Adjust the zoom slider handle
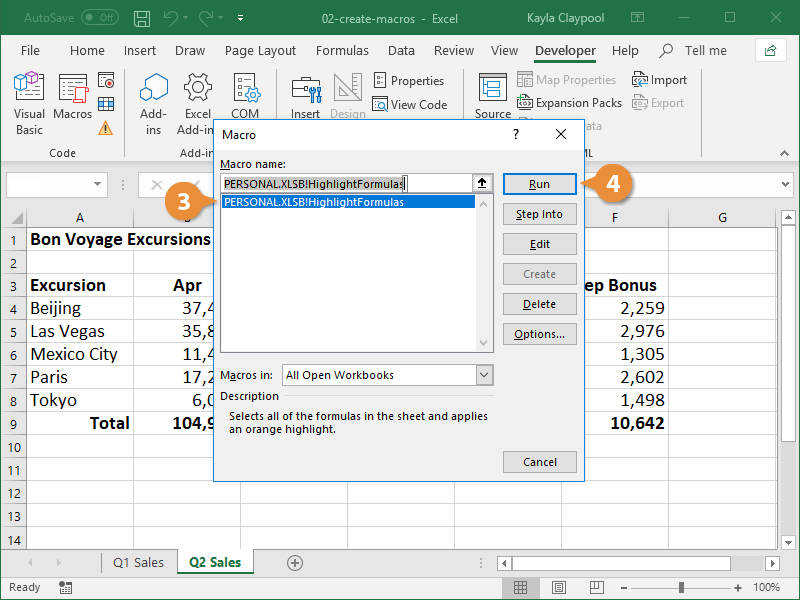The height and width of the screenshot is (600, 800). click(681, 588)
